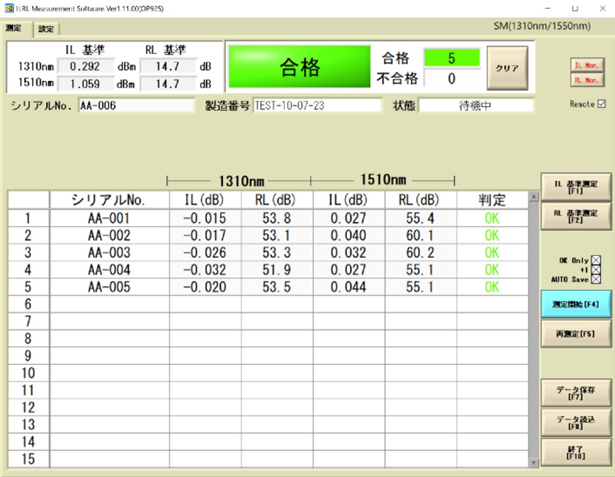615x477 pixels.
Task: Click 測定開始 [F4] button
Action: click(573, 304)
